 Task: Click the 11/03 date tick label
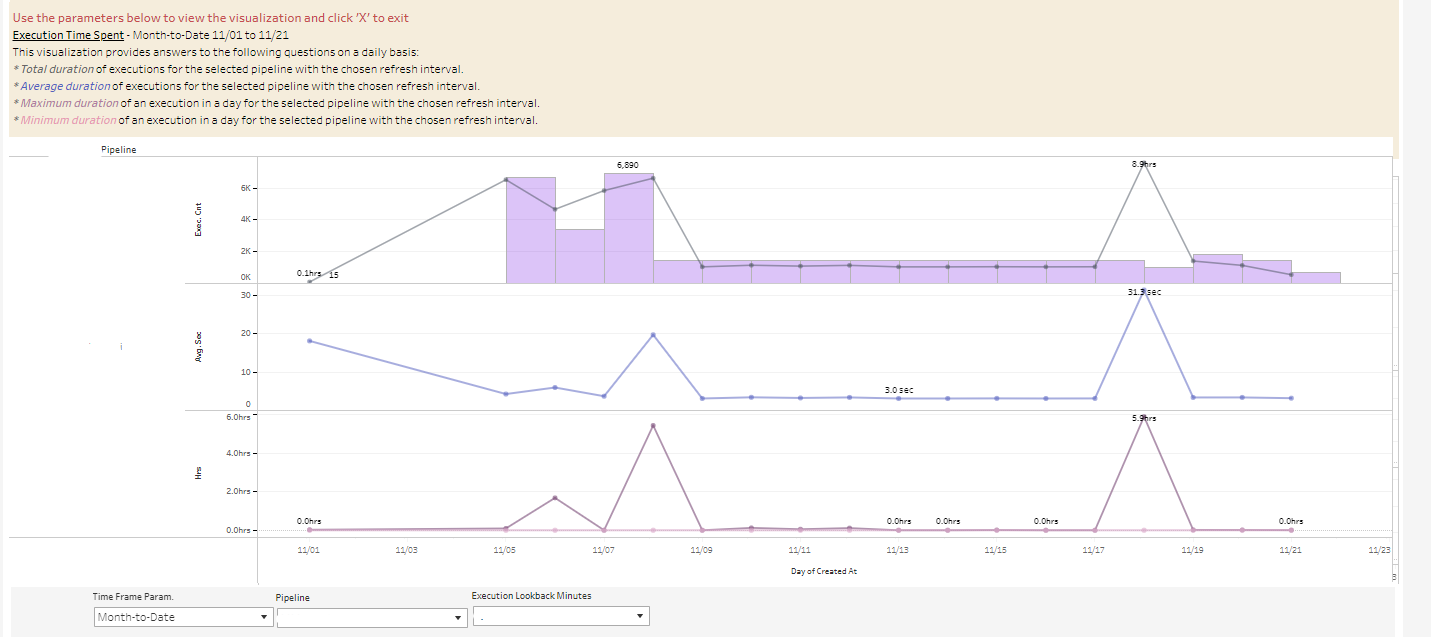click(407, 550)
